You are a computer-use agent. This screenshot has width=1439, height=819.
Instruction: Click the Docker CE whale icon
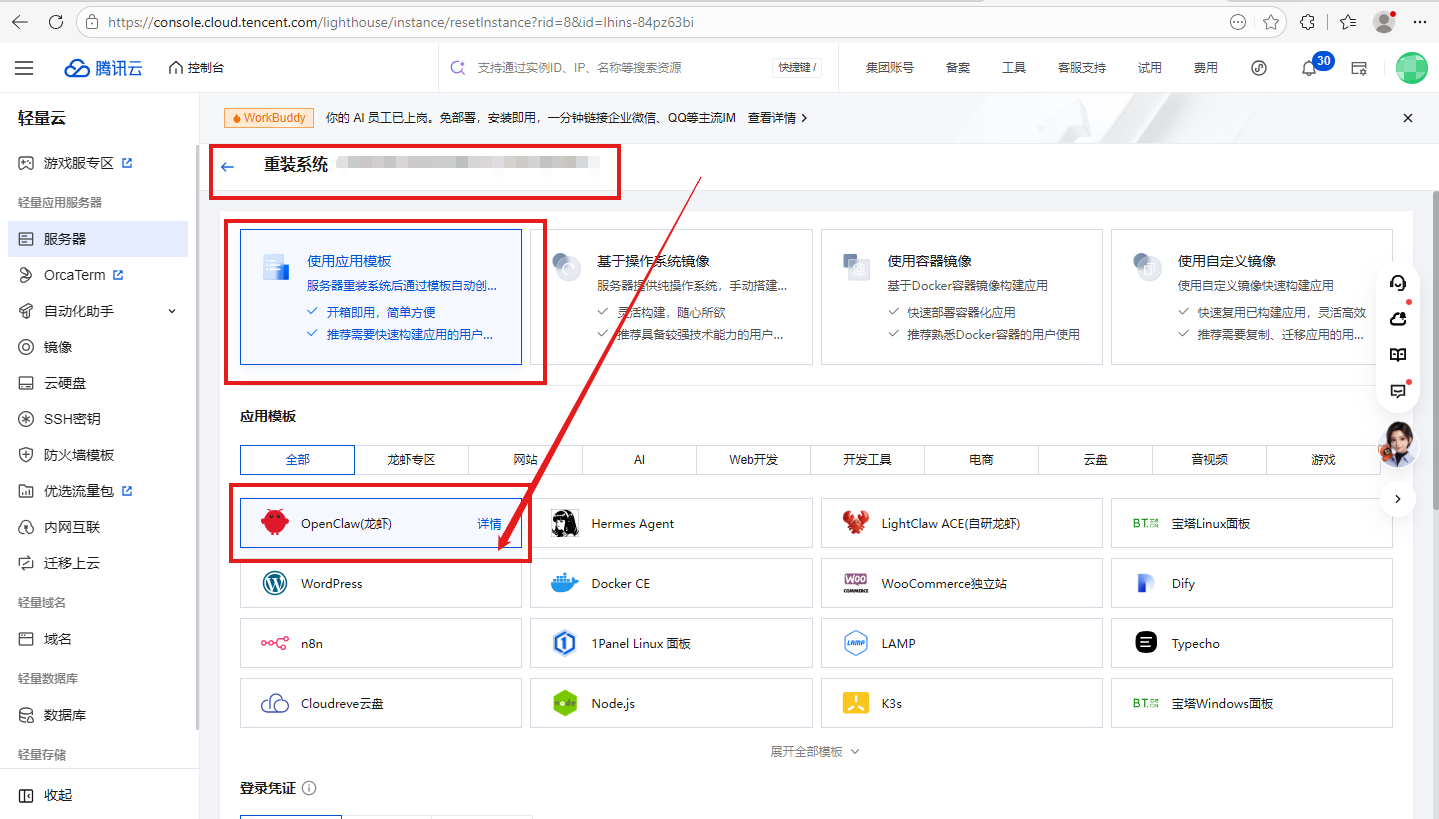click(565, 583)
